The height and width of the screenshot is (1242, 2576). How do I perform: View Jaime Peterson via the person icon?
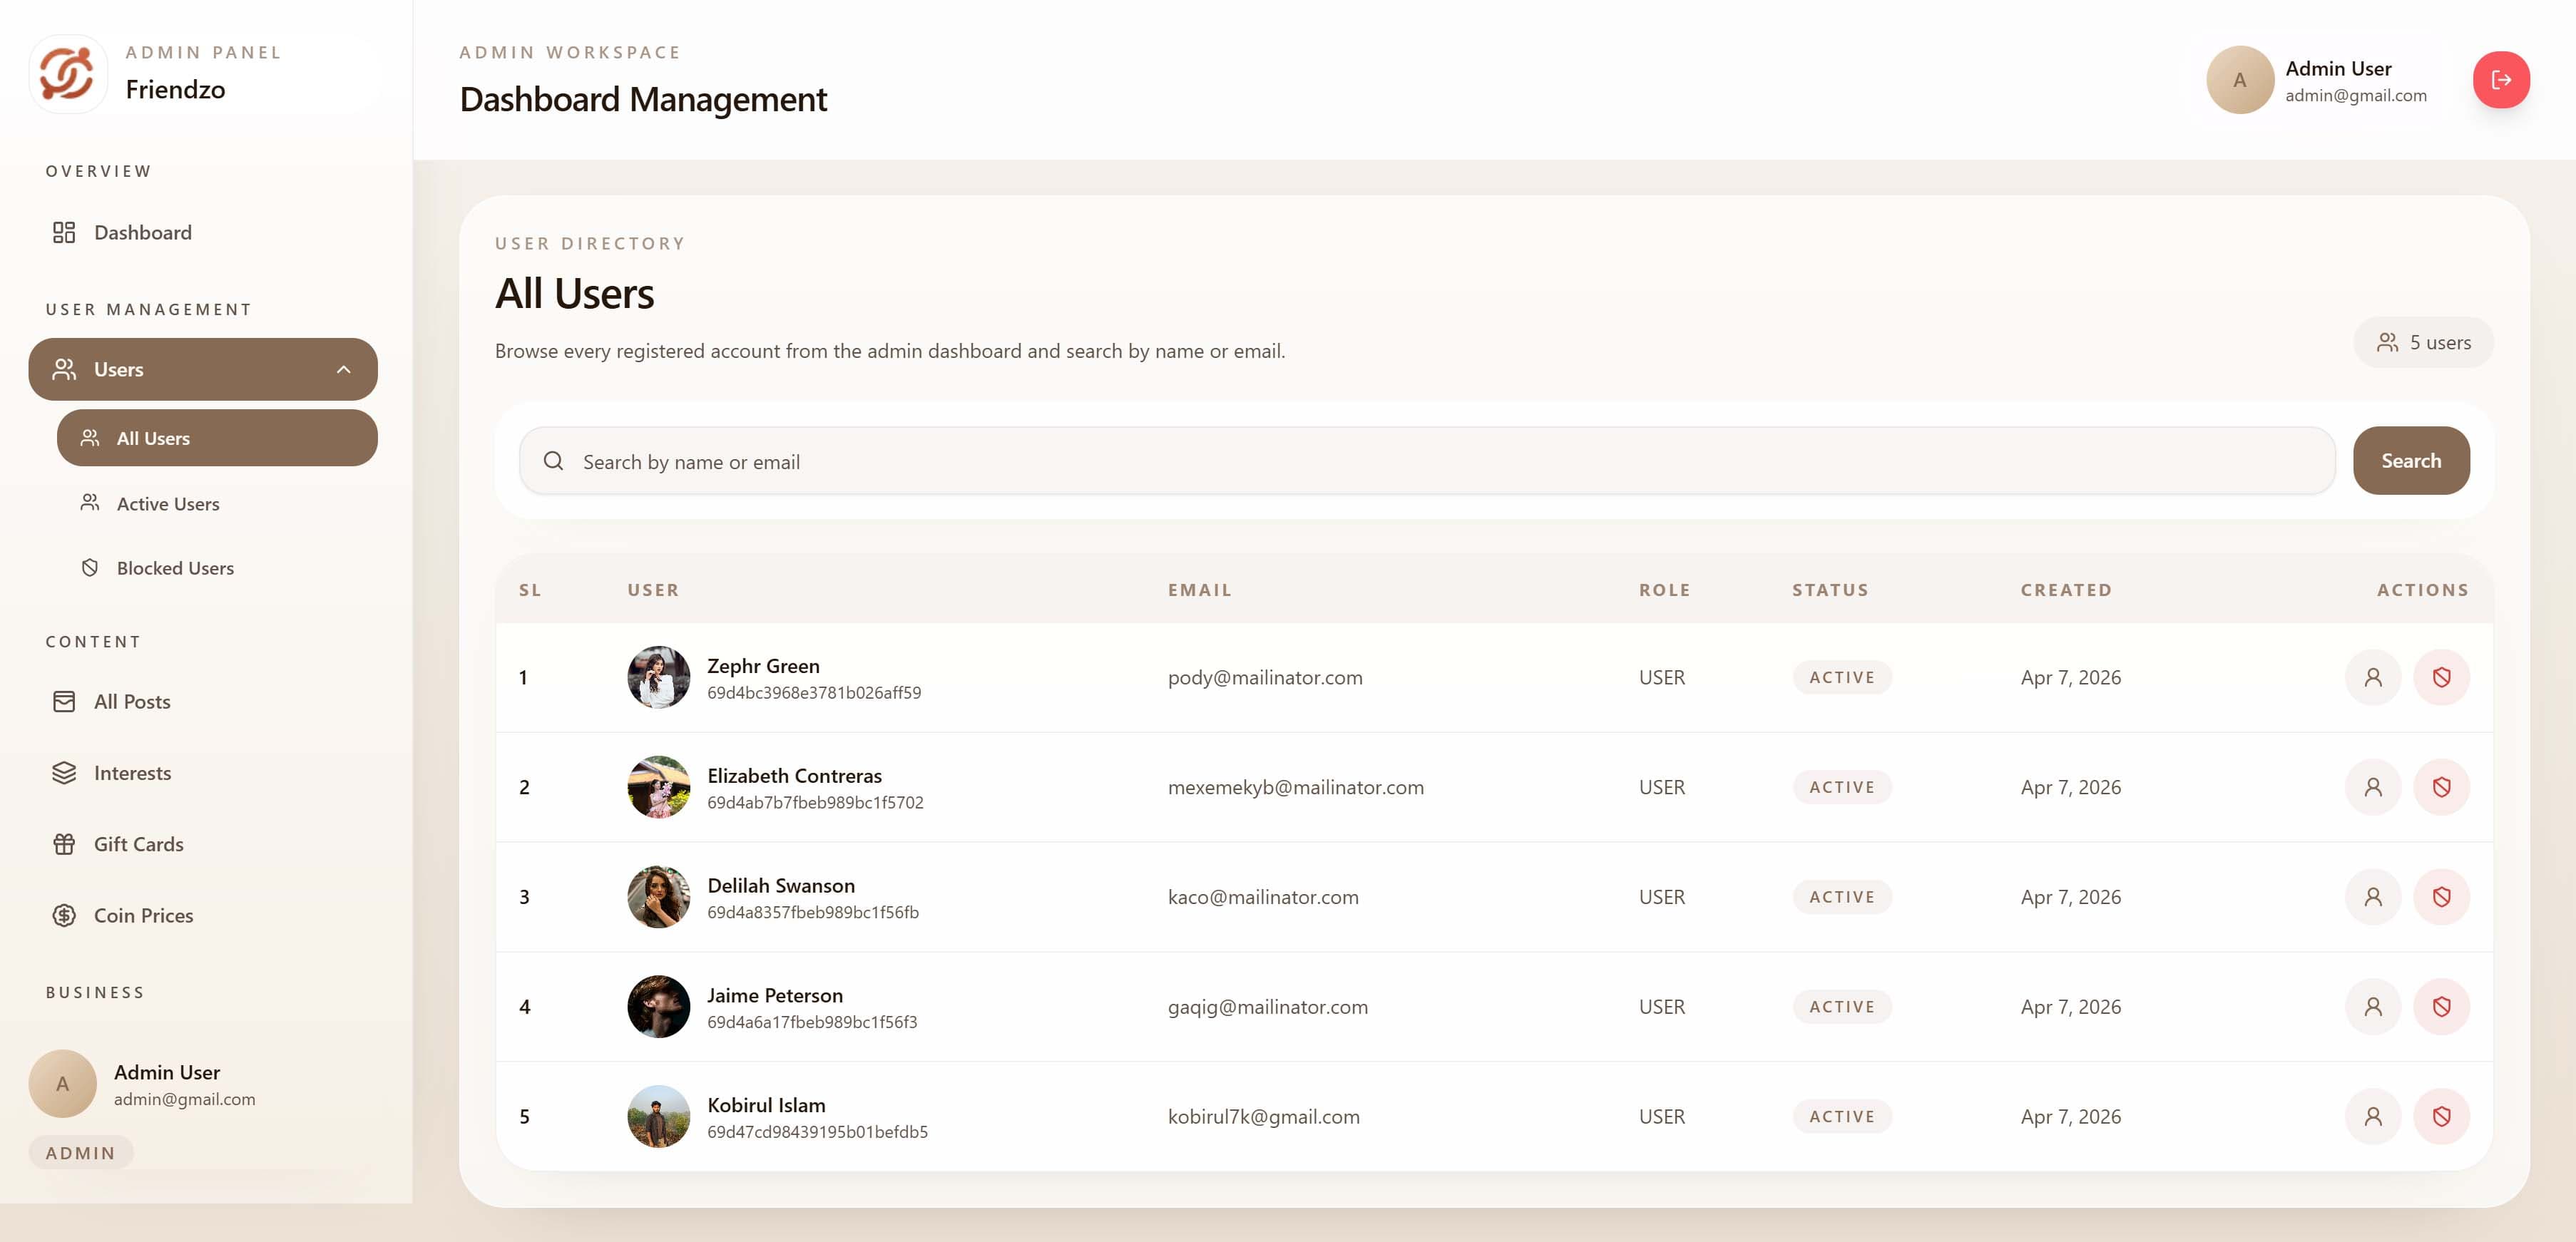pyautogui.click(x=2373, y=1006)
